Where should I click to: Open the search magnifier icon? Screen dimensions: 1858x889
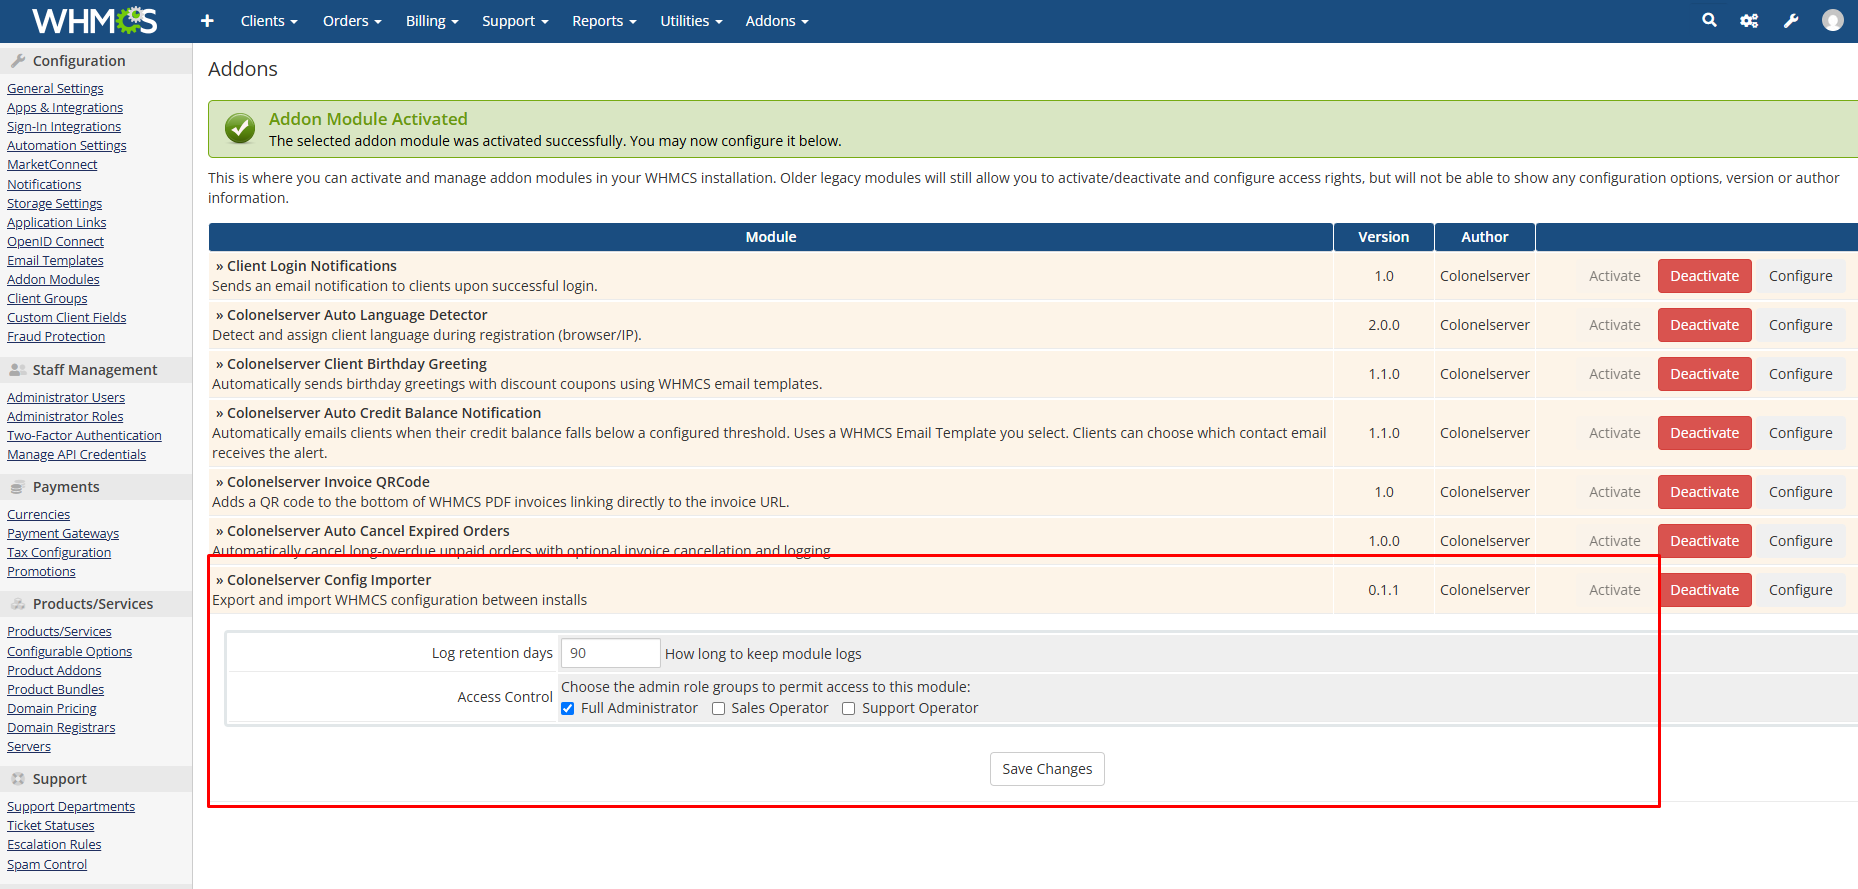click(x=1709, y=20)
